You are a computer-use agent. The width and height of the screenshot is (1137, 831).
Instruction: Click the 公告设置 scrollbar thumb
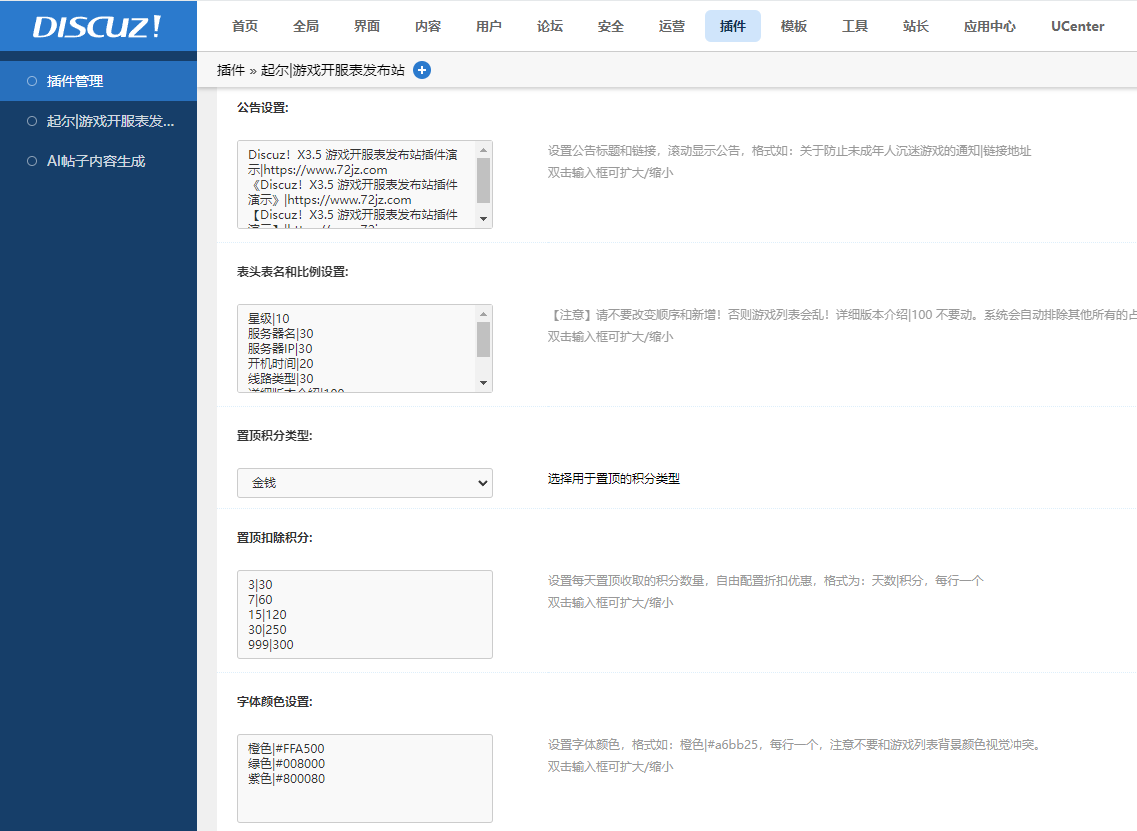[x=484, y=181]
